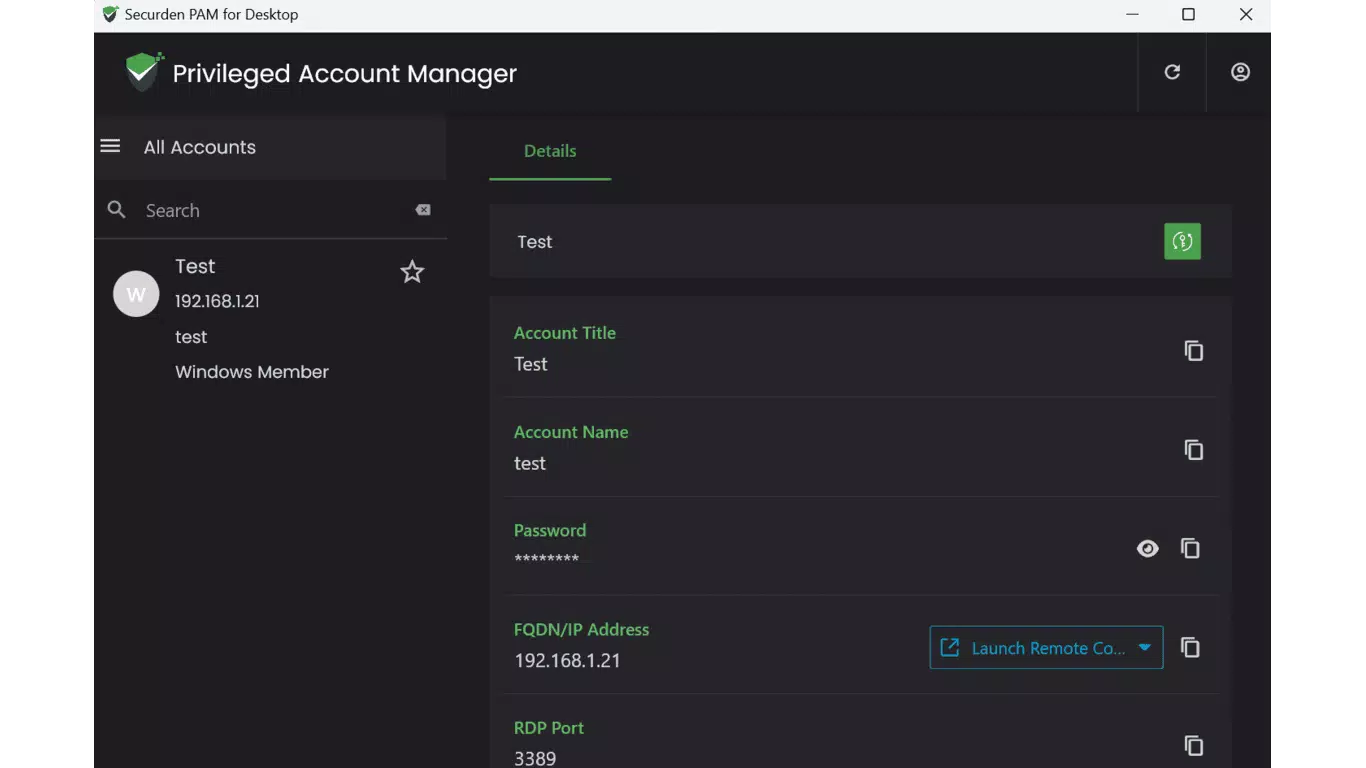Screen dimensions: 1366x768
Task: Clear the search field with the backspace icon
Action: click(423, 210)
